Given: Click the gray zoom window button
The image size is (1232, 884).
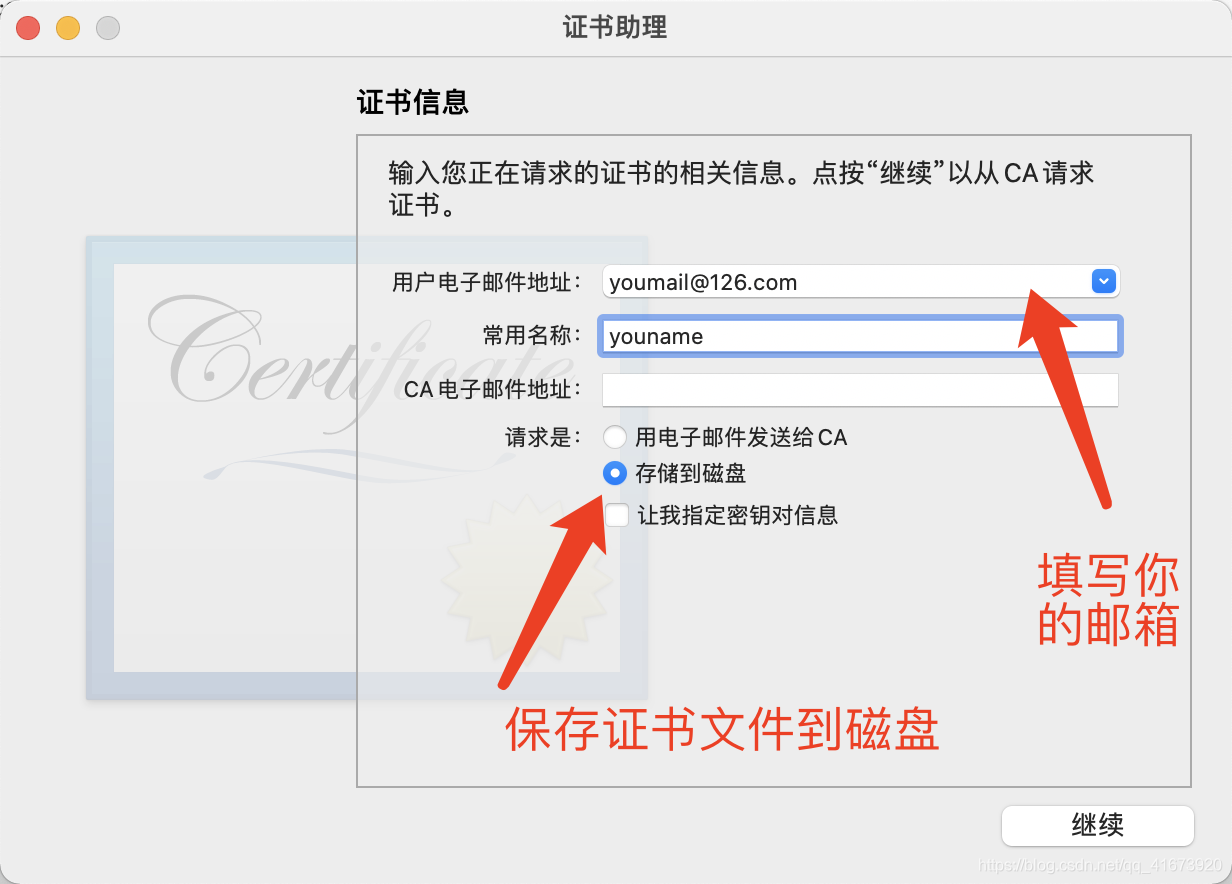Looking at the screenshot, I should 108,28.
